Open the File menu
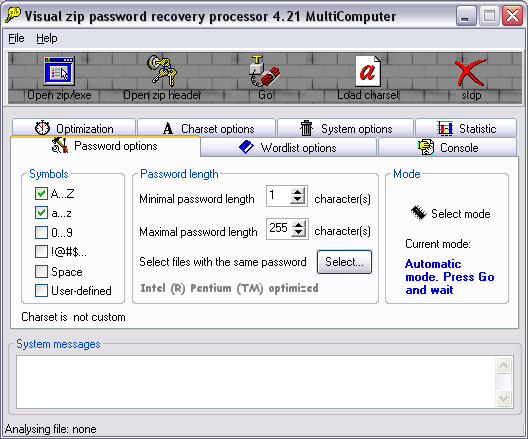 [x=16, y=38]
